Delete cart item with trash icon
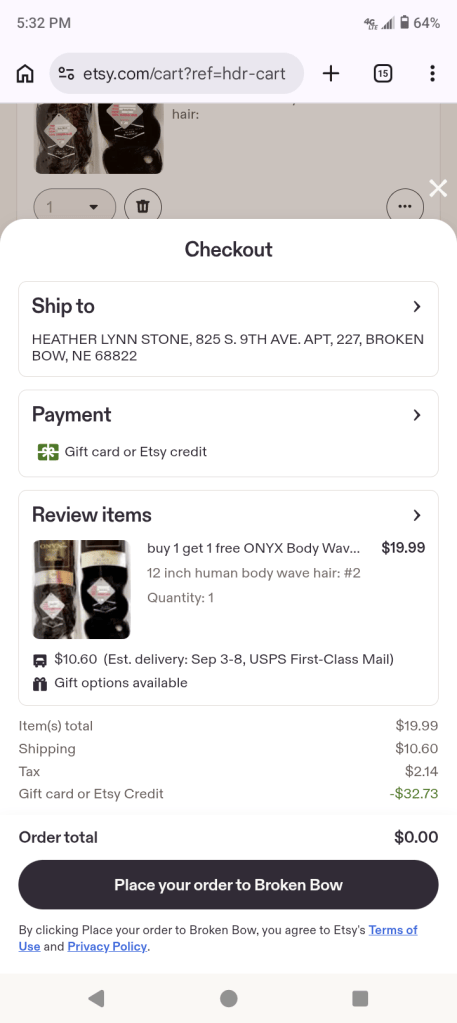Image resolution: width=457 pixels, height=1023 pixels. (x=143, y=207)
